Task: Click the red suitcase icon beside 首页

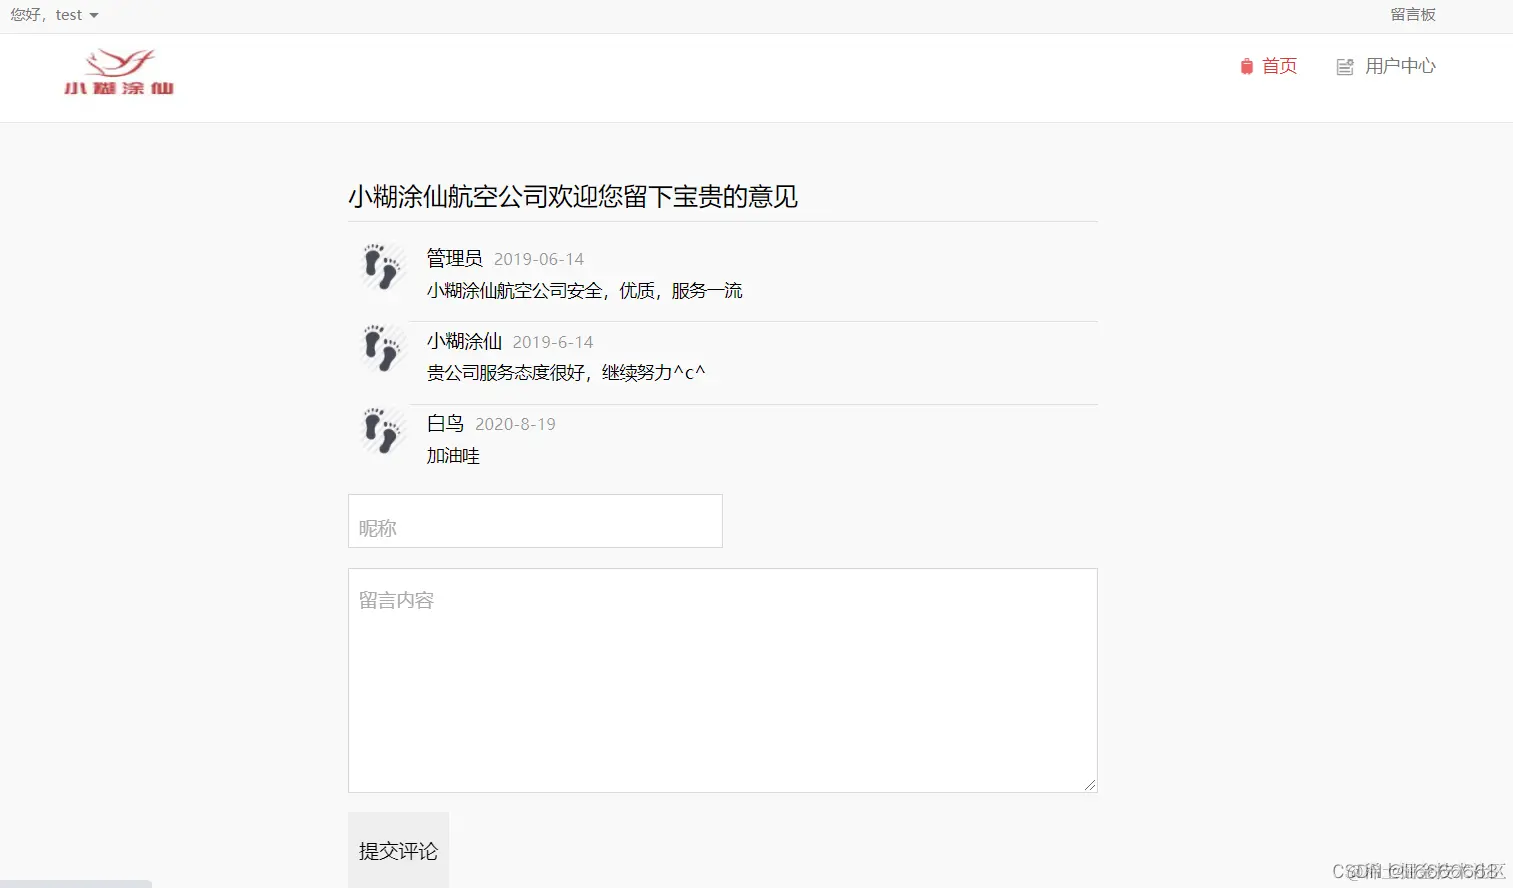Action: click(1245, 66)
